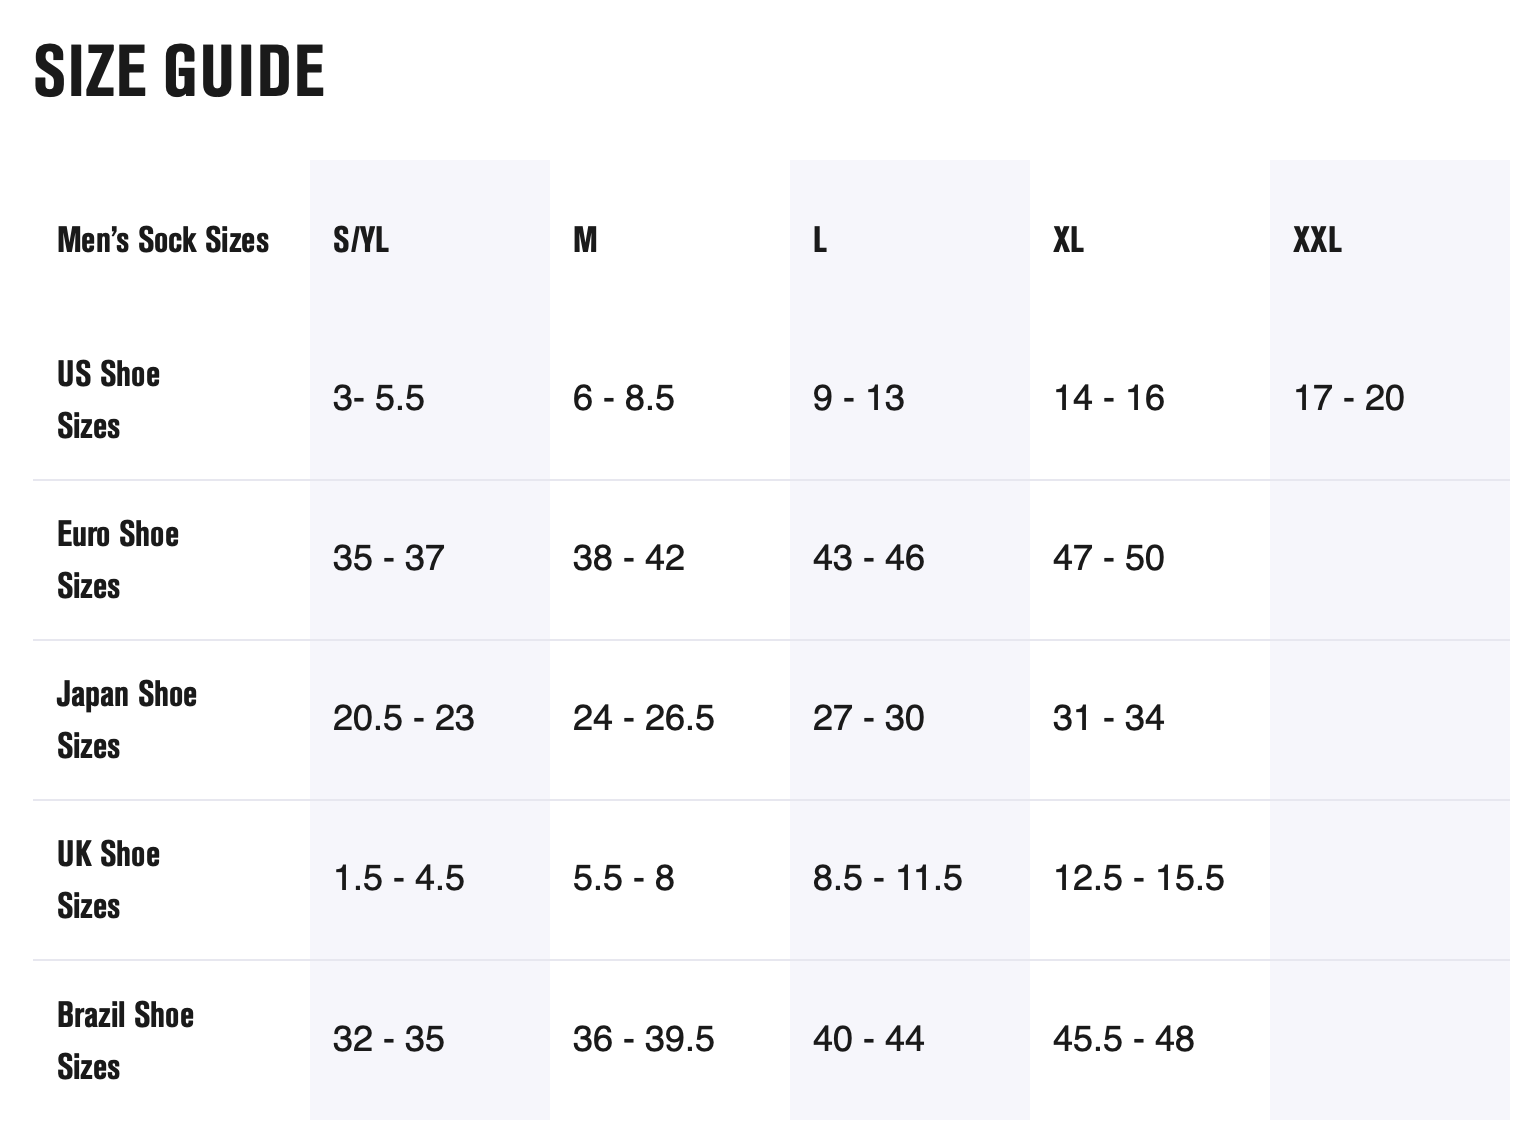Select the XXL column header
The height and width of the screenshot is (1146, 1530).
(1317, 240)
